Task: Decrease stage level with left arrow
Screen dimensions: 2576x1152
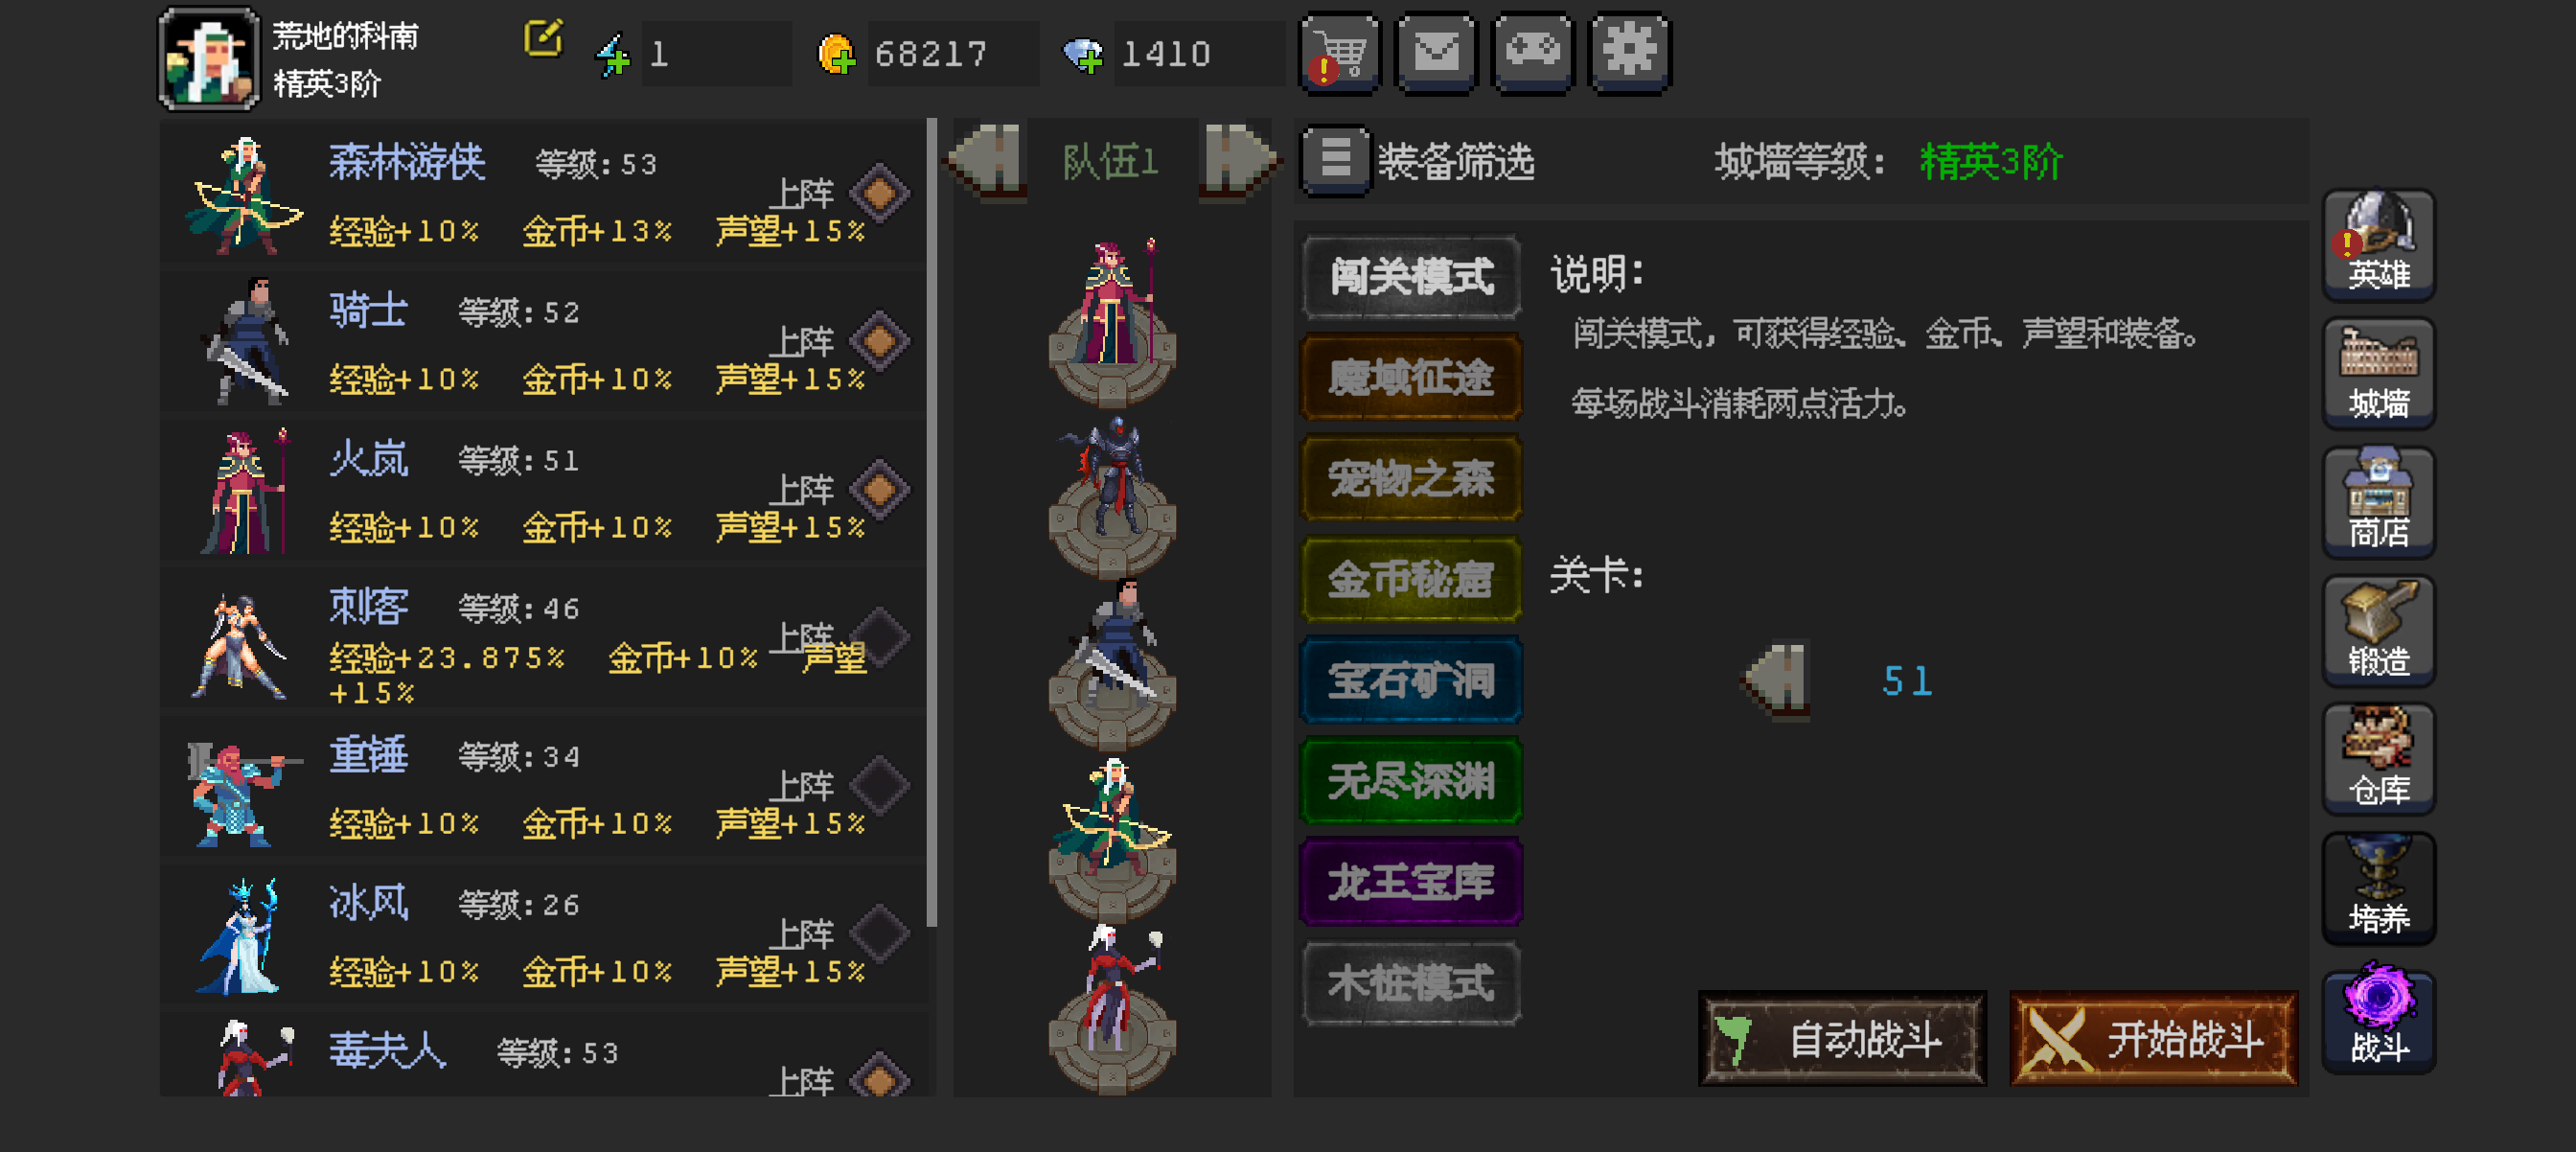Action: coord(1776,680)
